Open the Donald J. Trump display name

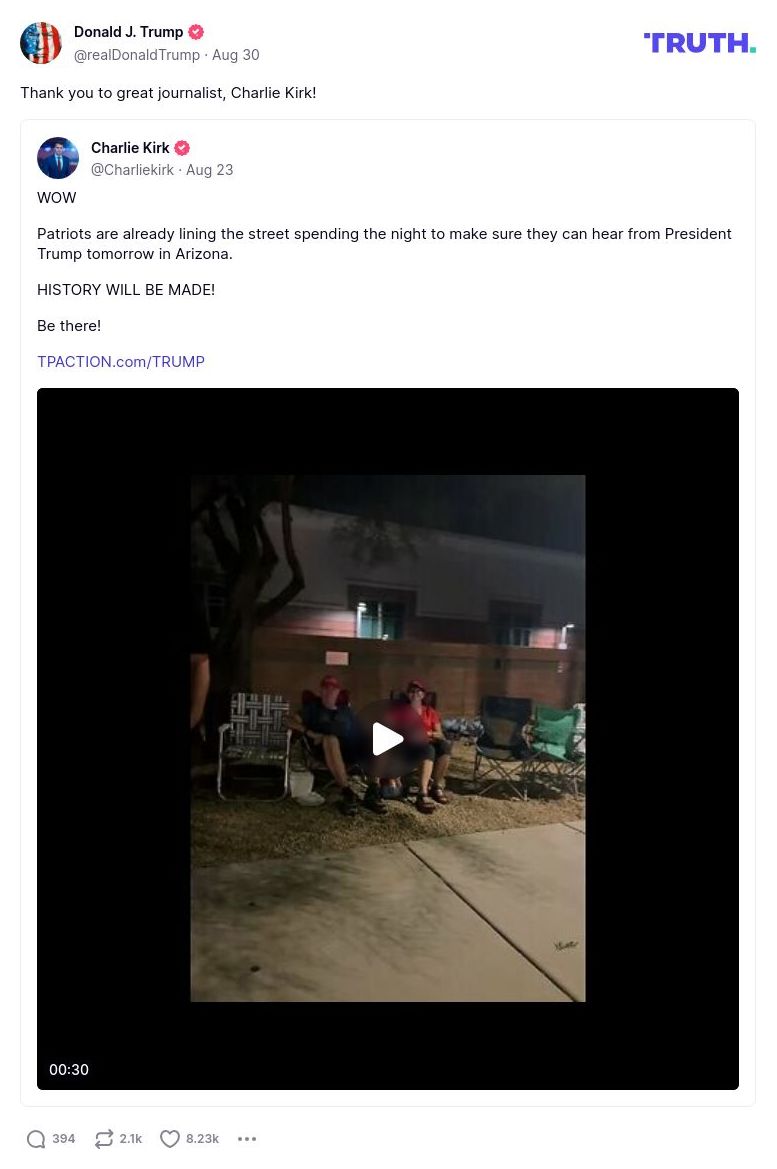pyautogui.click(x=128, y=32)
